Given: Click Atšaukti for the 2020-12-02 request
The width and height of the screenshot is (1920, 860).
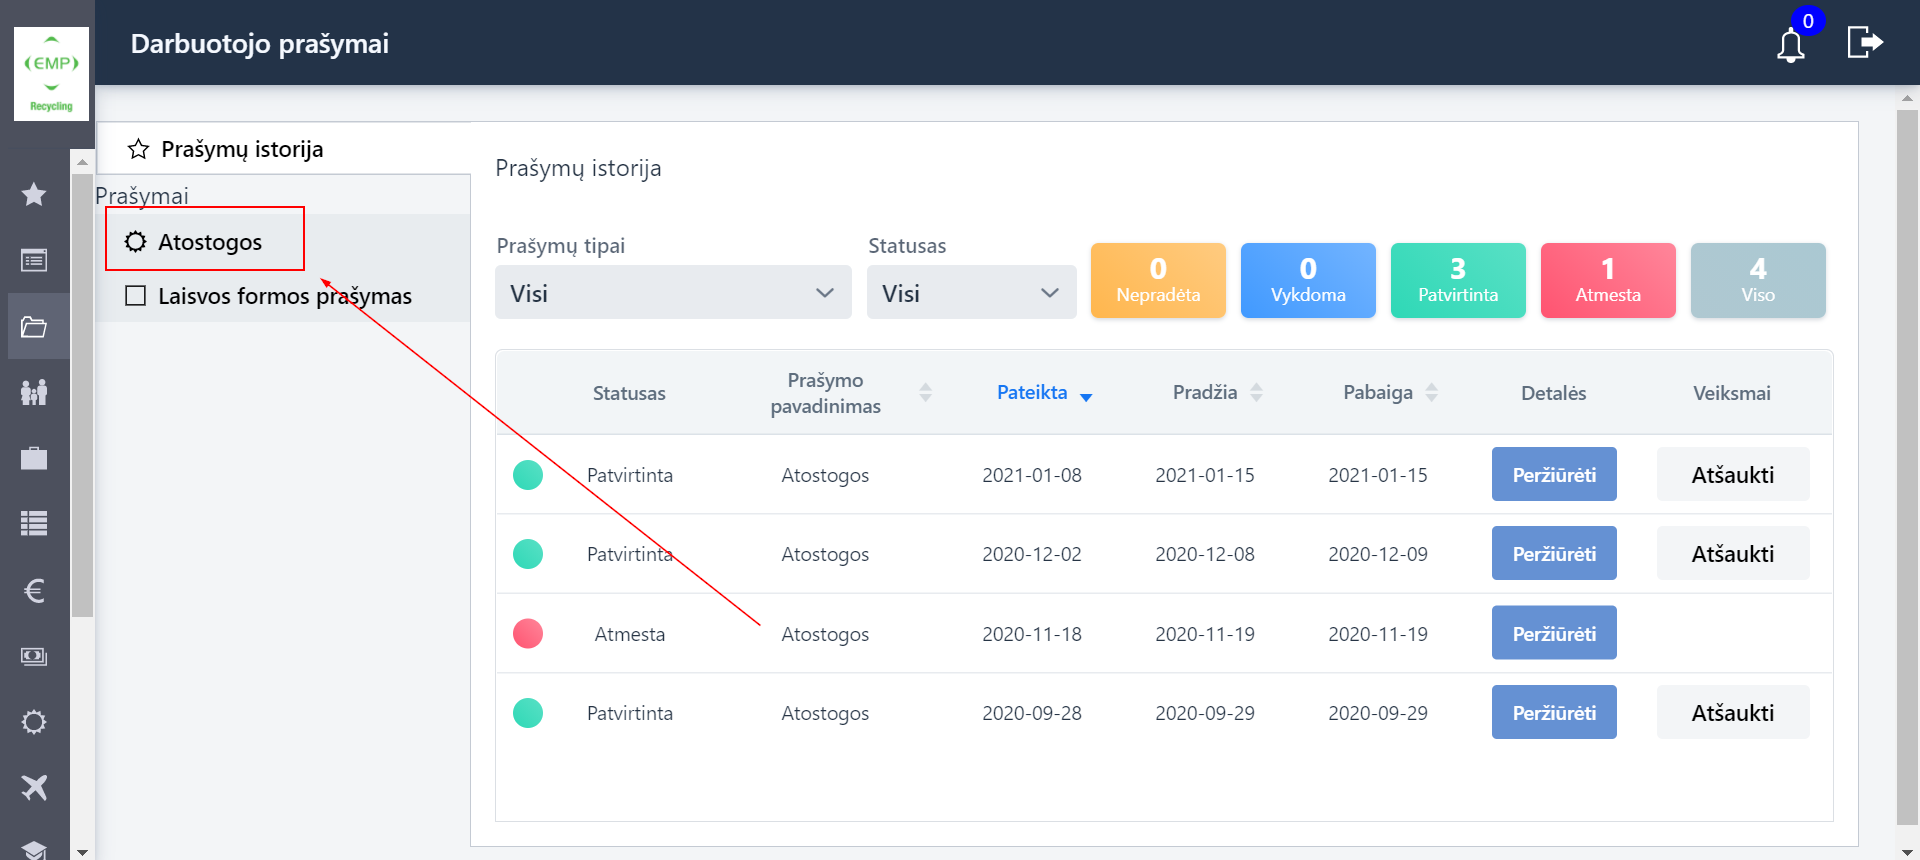Looking at the screenshot, I should (x=1732, y=554).
